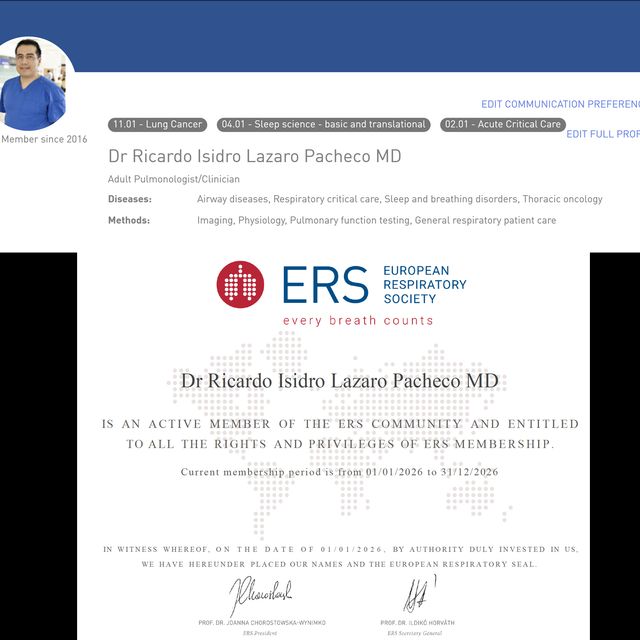Click the ERS President signature
640x640 pixels.
pyautogui.click(x=260, y=596)
